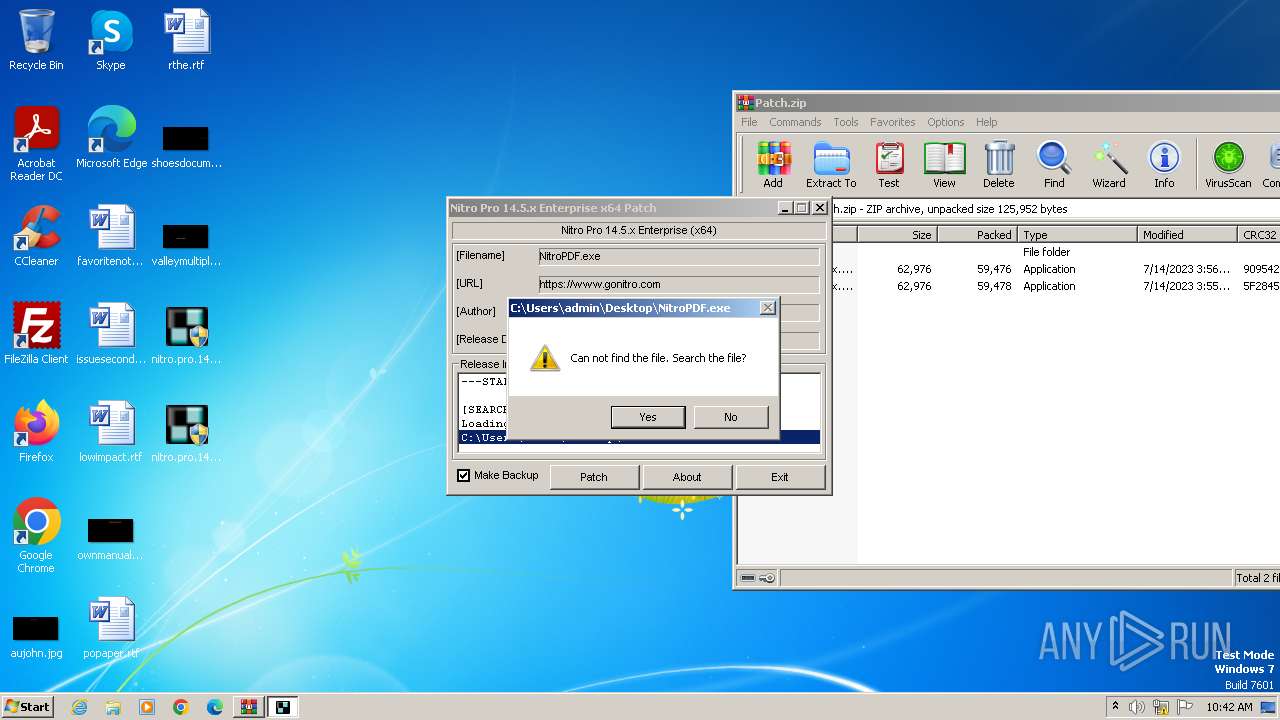Click the About button in patcher

(687, 477)
